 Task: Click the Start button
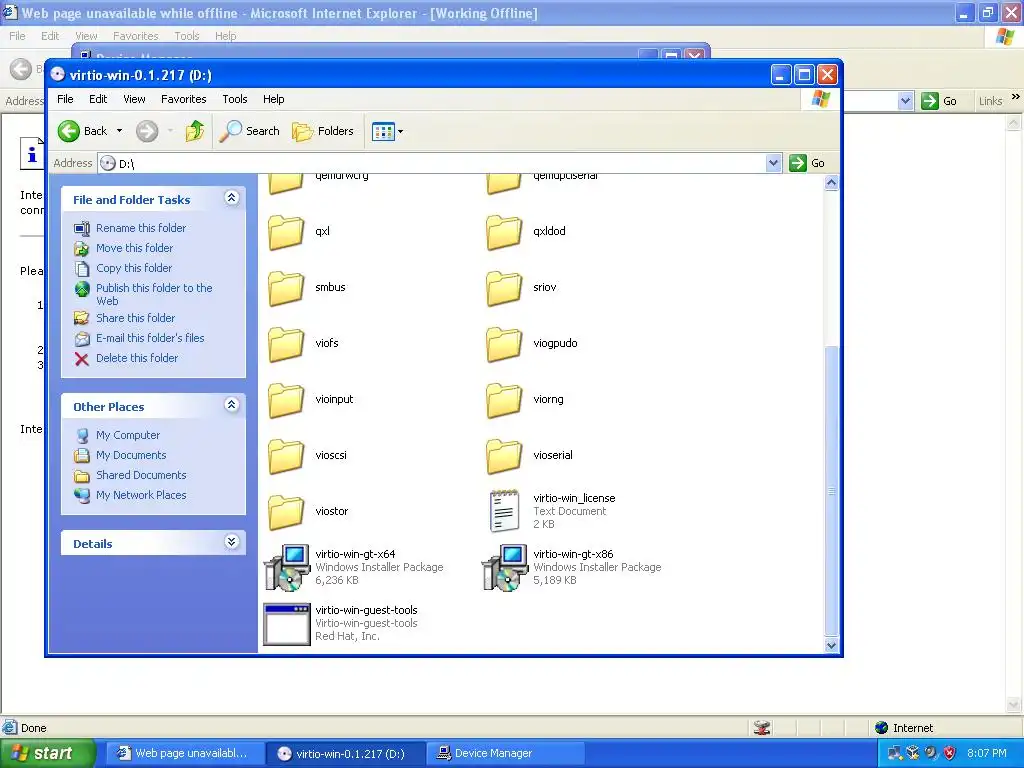click(47, 754)
